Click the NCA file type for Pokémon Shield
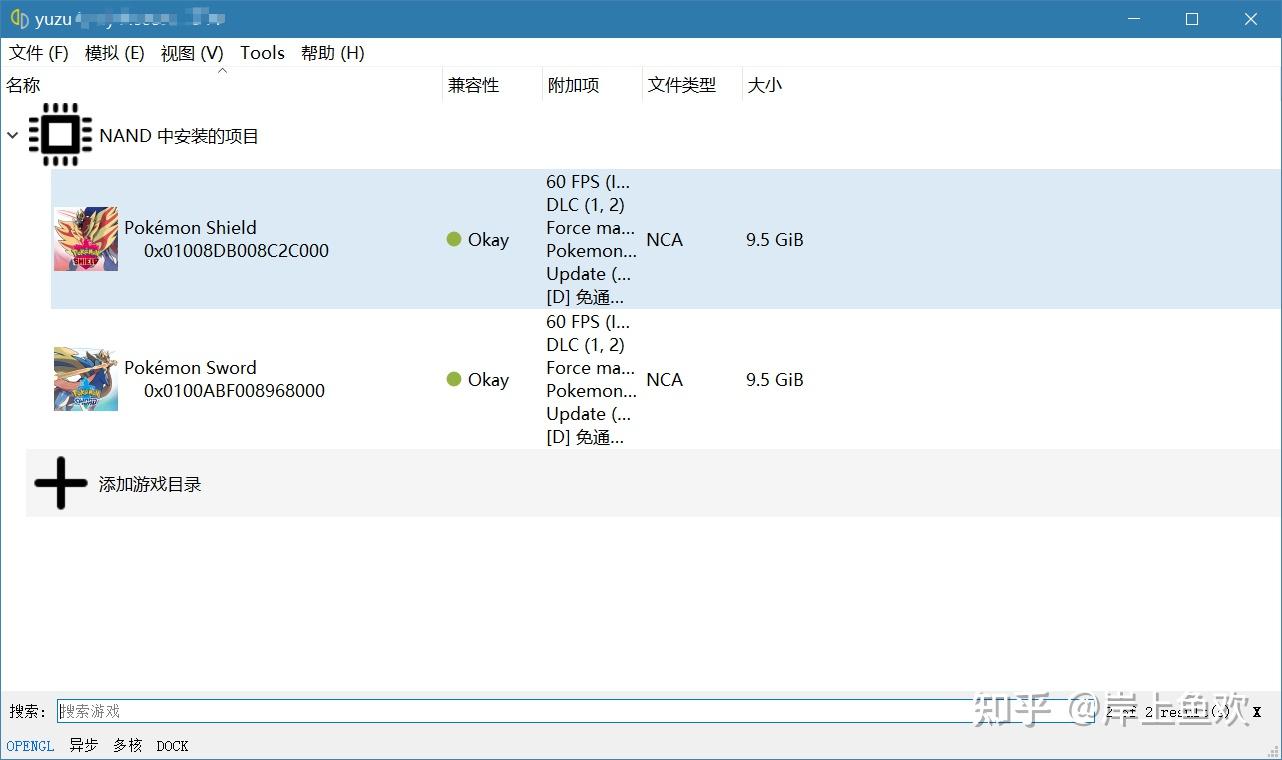Viewport: 1282px width, 760px height. point(665,239)
